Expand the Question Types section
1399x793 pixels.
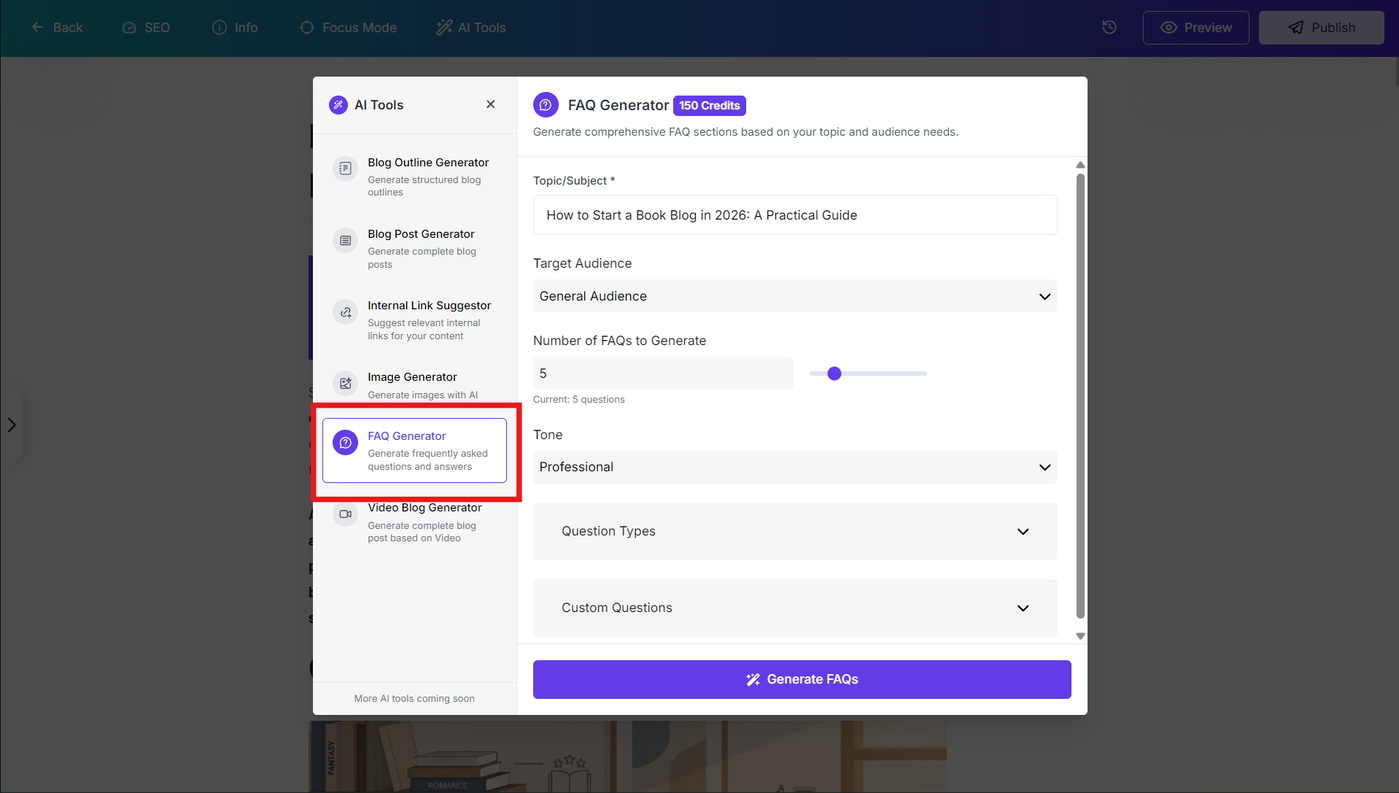click(795, 531)
